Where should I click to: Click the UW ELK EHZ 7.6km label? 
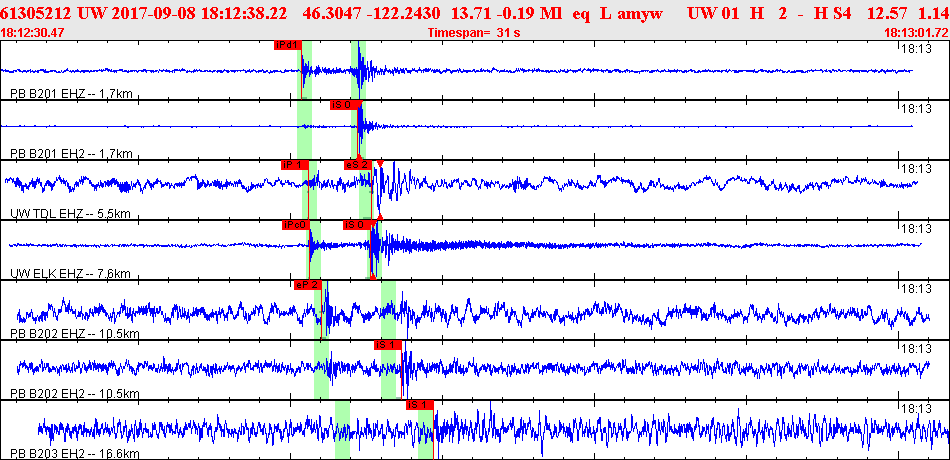coord(71,274)
